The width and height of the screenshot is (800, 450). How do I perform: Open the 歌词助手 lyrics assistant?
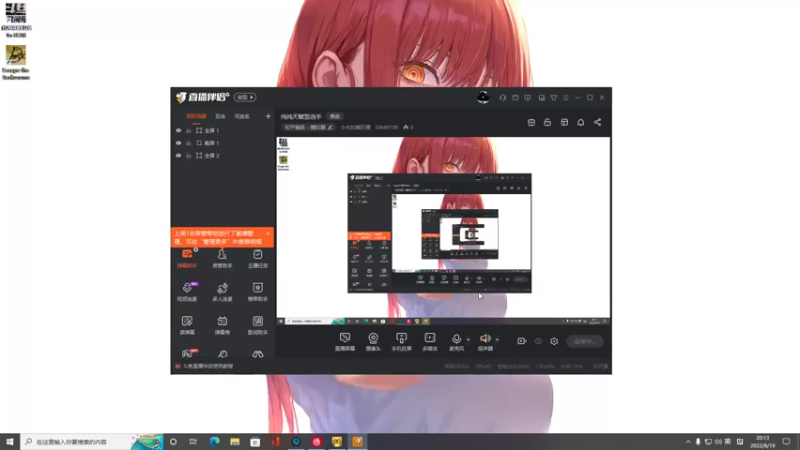(x=258, y=325)
